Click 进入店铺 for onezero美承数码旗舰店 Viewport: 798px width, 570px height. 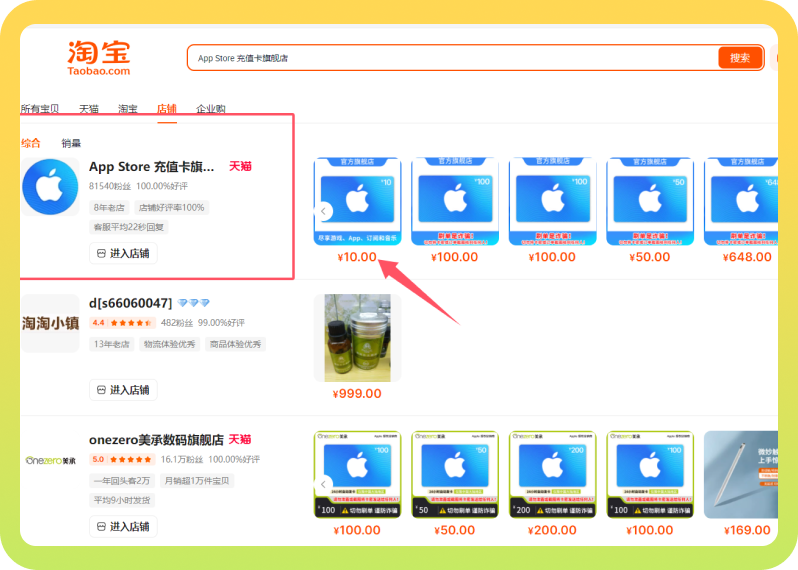[x=123, y=526]
